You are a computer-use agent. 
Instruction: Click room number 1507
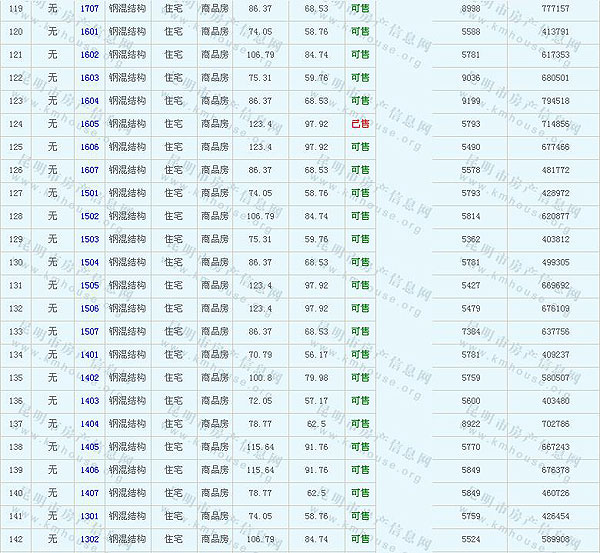pos(90,331)
